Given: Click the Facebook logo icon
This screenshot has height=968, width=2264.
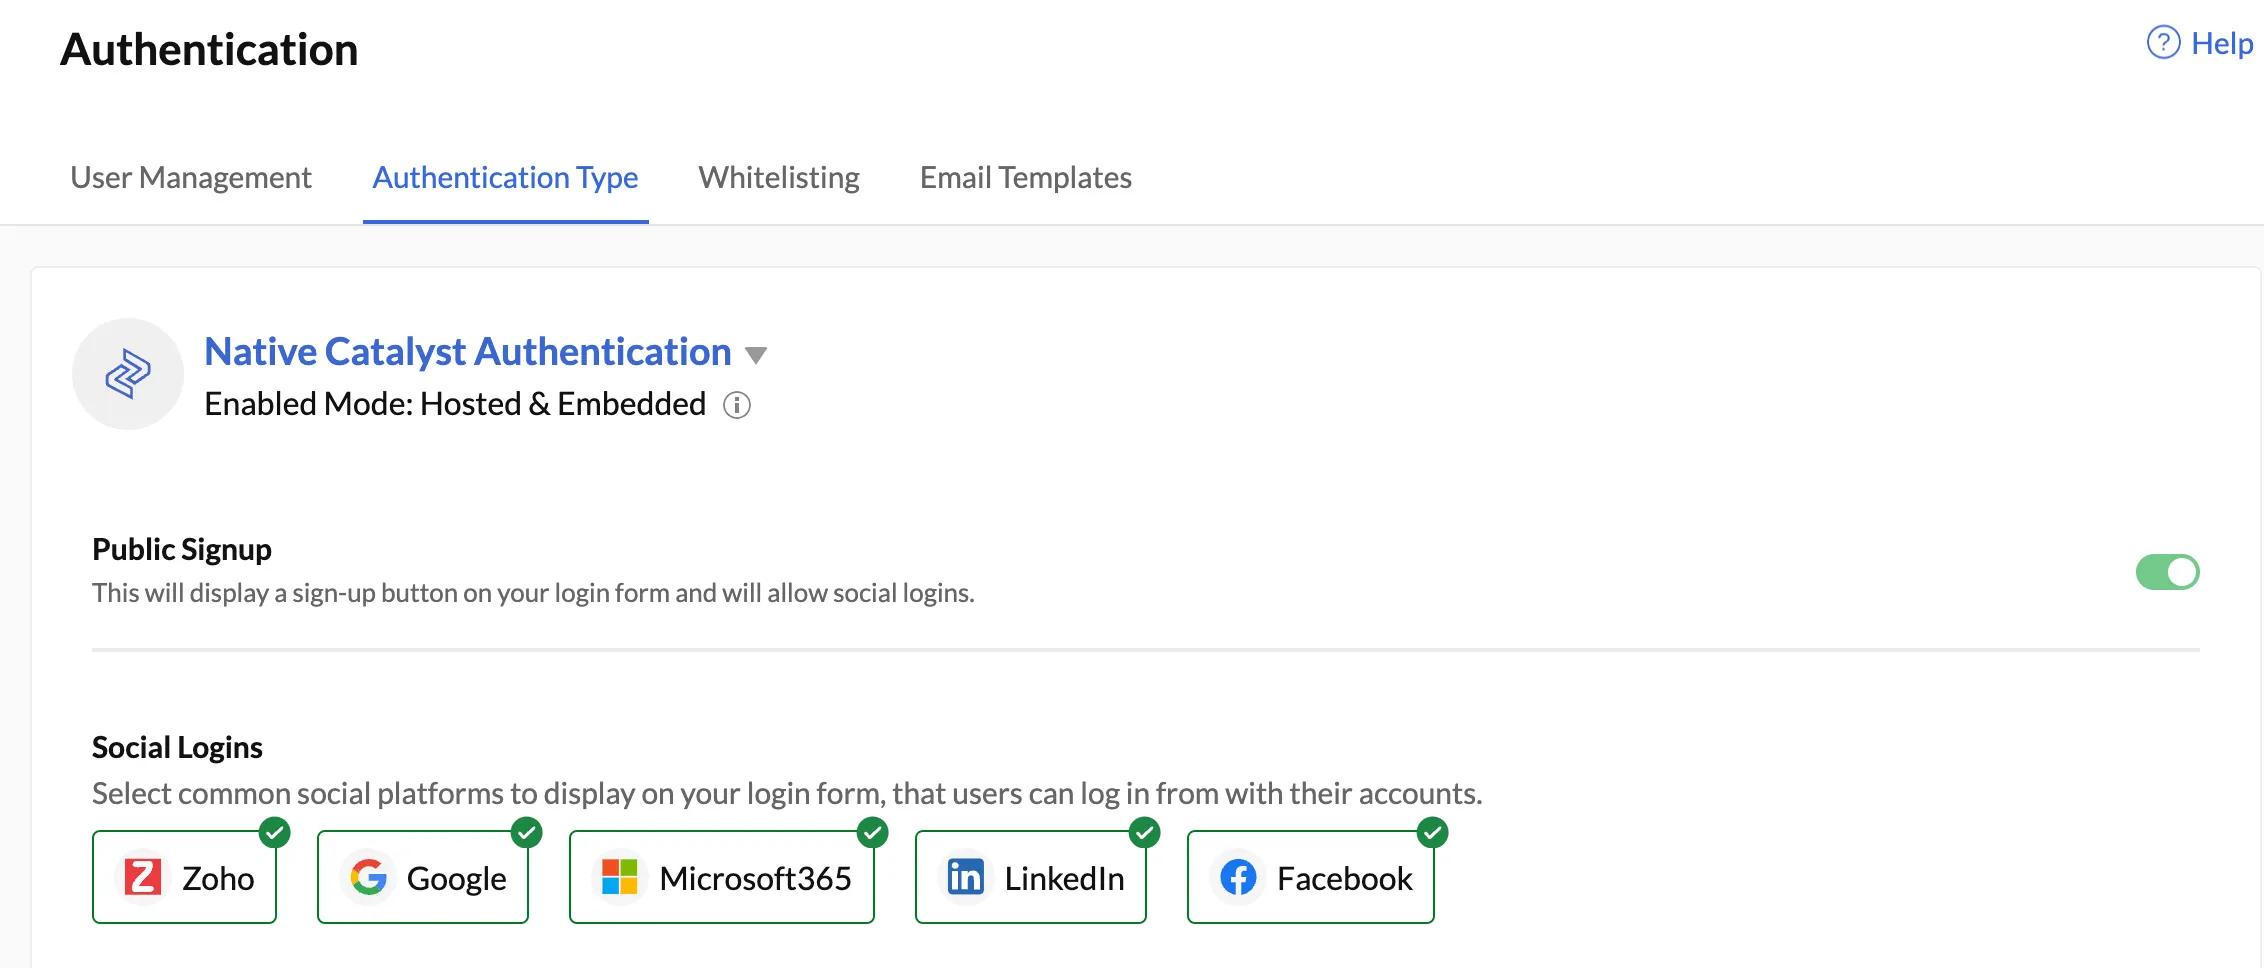Looking at the screenshot, I should [x=1238, y=877].
